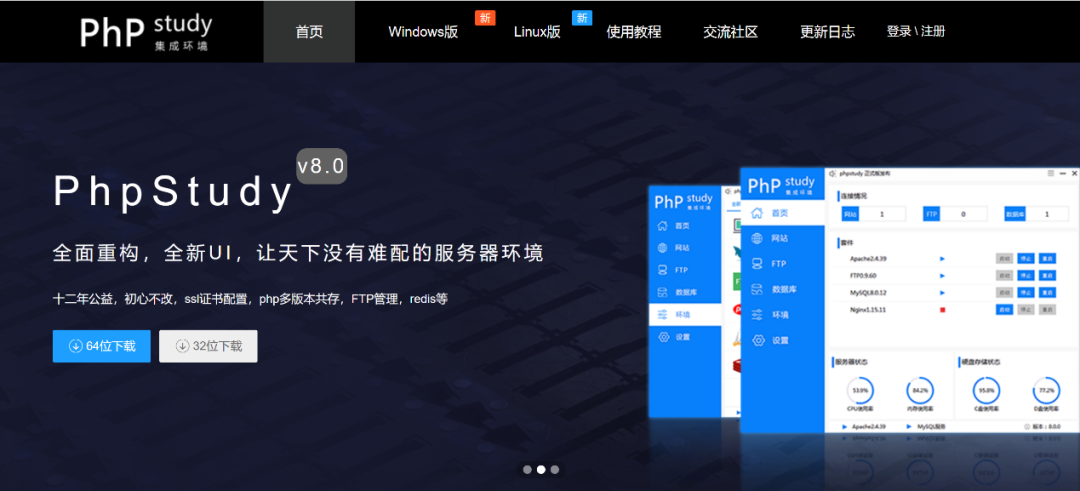Select the third carousel dot
This screenshot has width=1080, height=491.
point(554,470)
